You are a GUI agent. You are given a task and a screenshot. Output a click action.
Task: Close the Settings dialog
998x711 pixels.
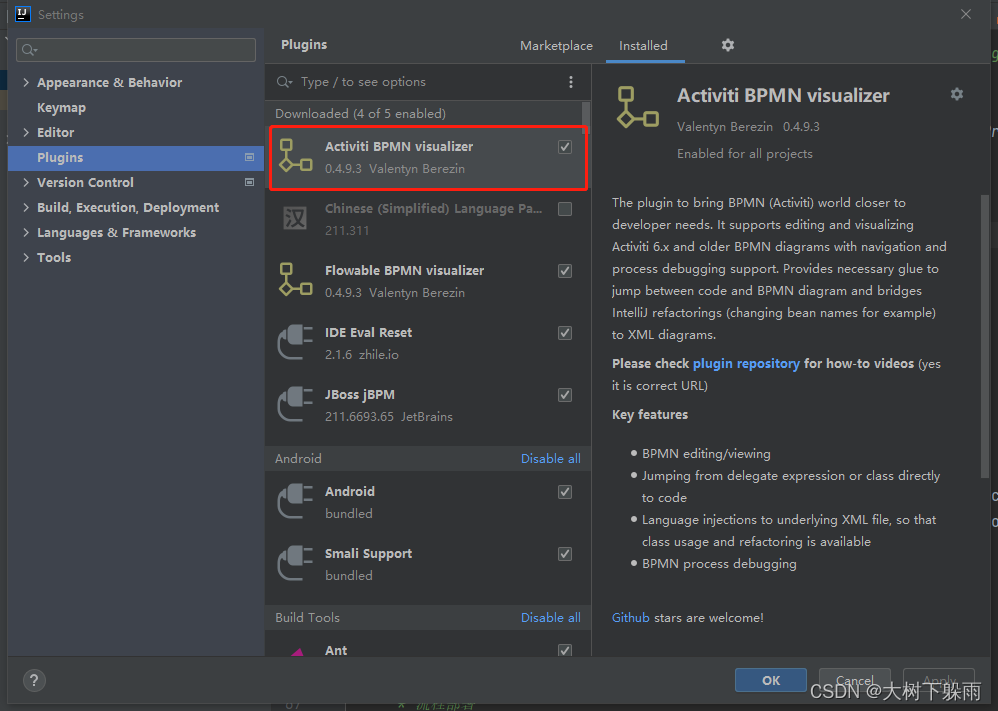966,14
